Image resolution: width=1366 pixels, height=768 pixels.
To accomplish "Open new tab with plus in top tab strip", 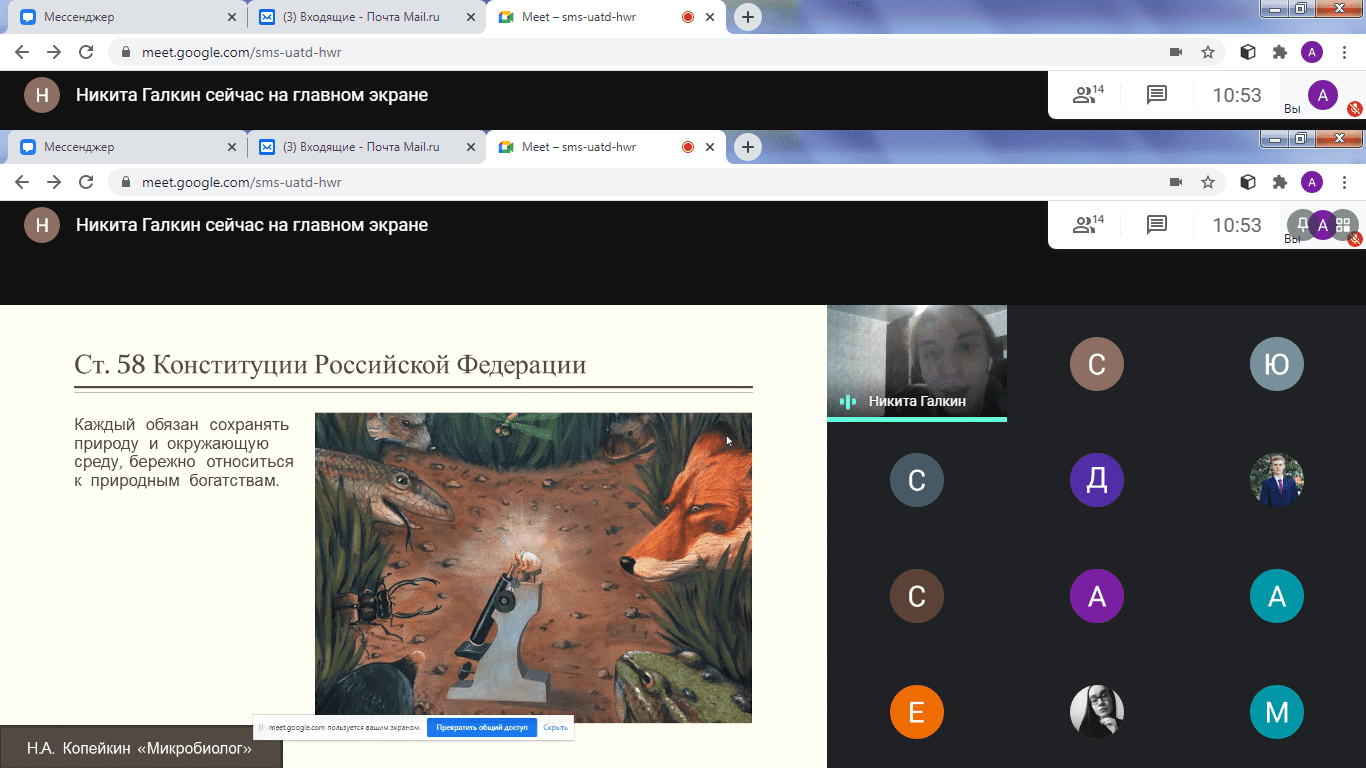I will (x=747, y=17).
